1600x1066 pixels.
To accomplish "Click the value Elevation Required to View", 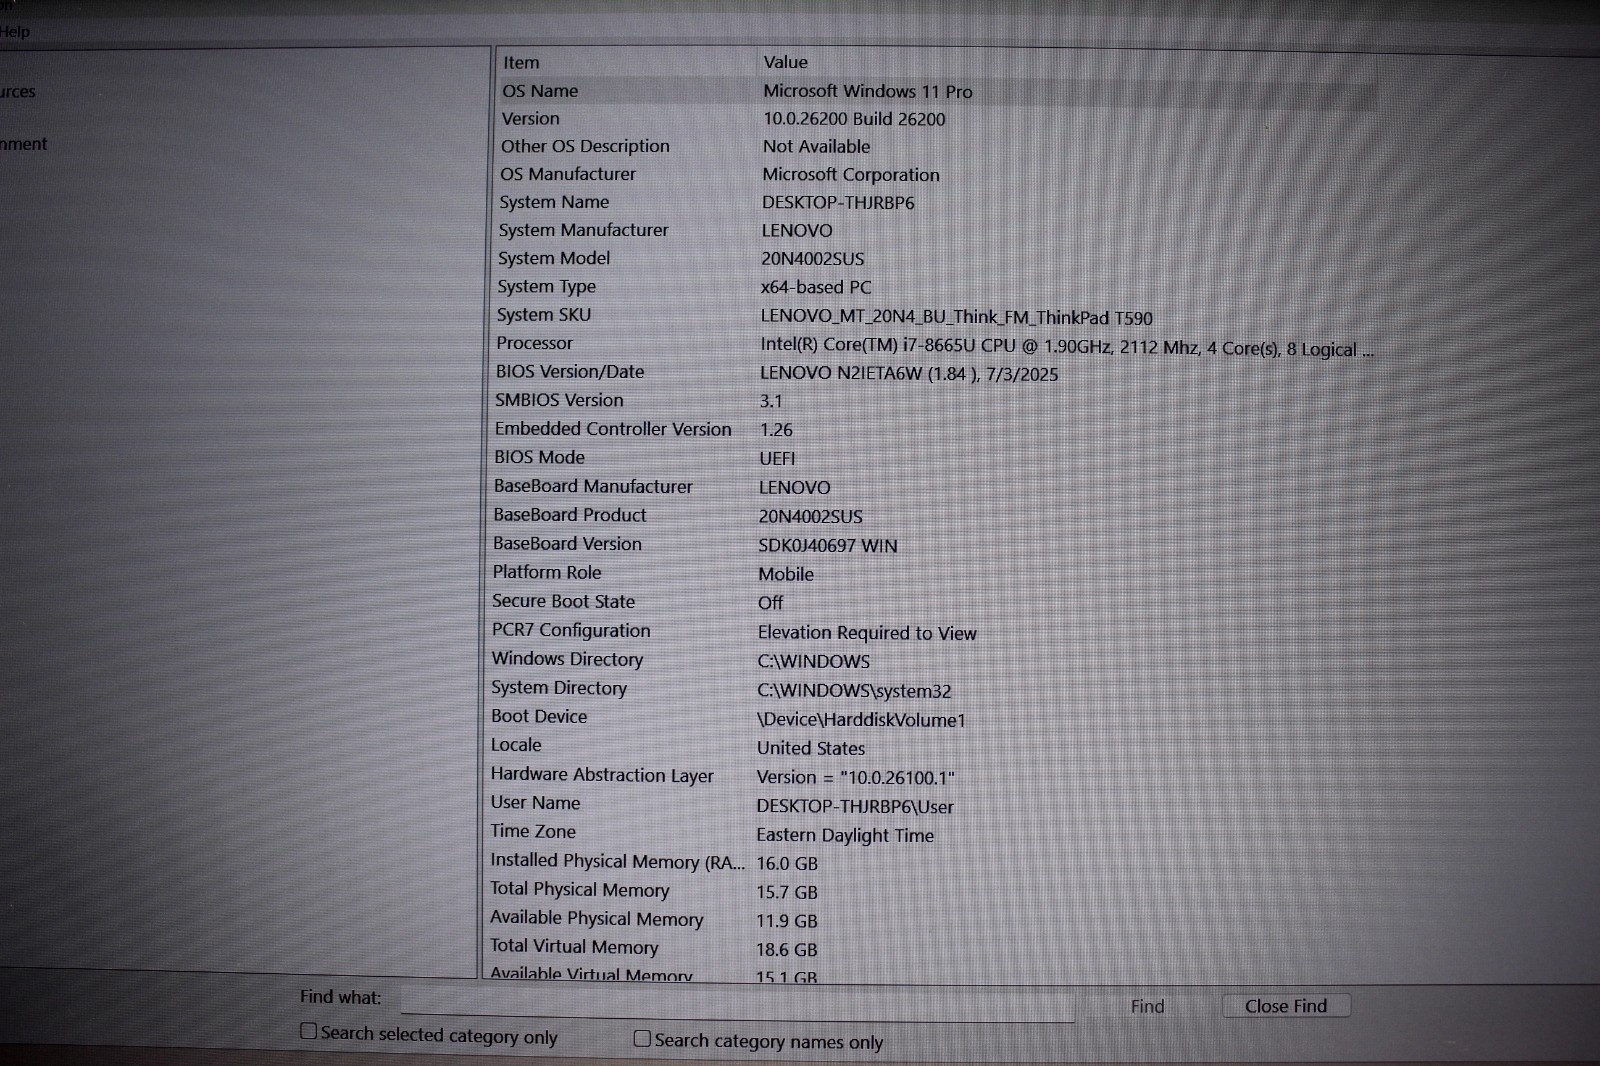I will pyautogui.click(x=867, y=633).
